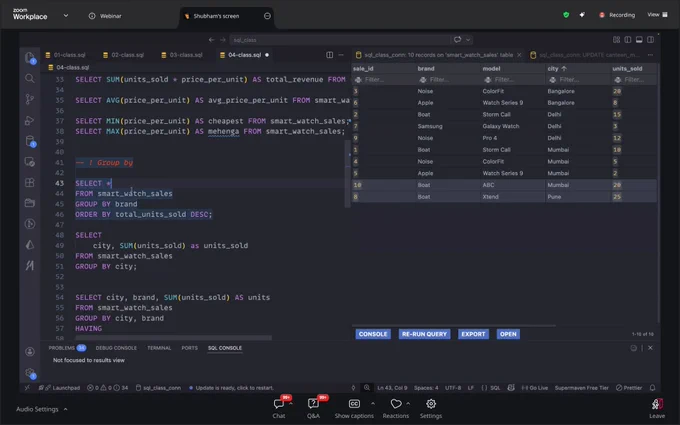
Task: Click the EXPORT button
Action: tap(473, 334)
